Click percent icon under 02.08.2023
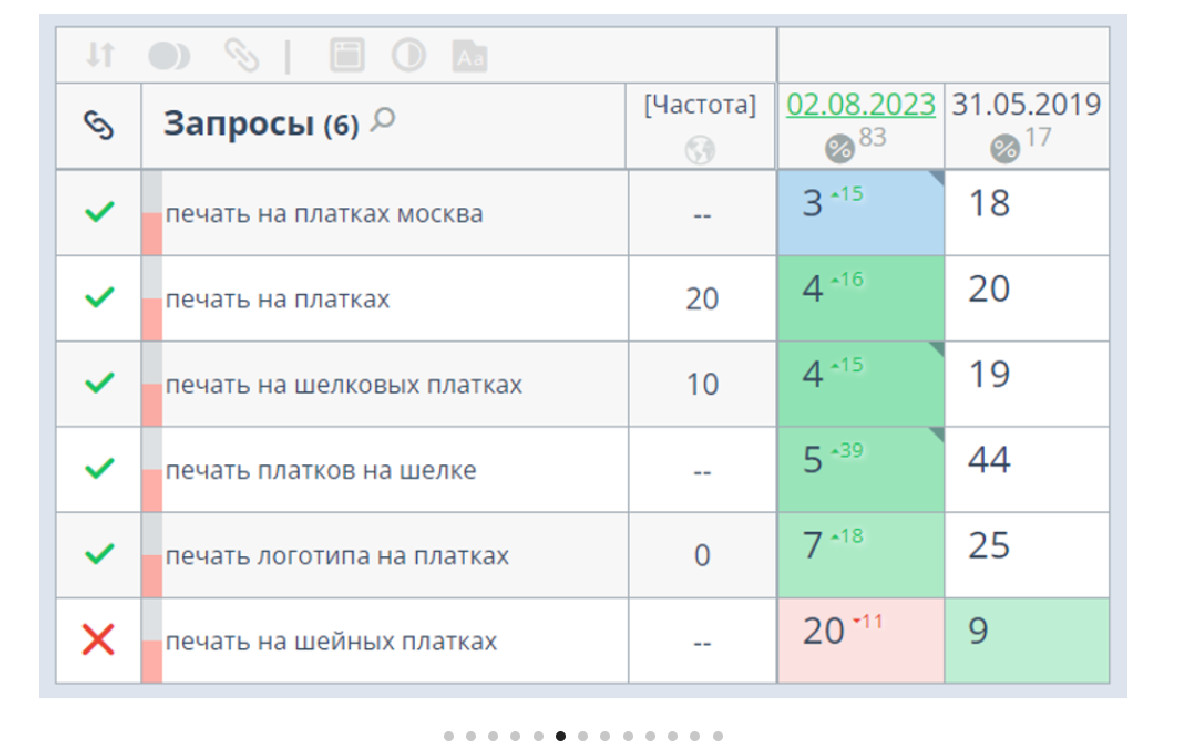The width and height of the screenshot is (1200, 755). (x=839, y=149)
